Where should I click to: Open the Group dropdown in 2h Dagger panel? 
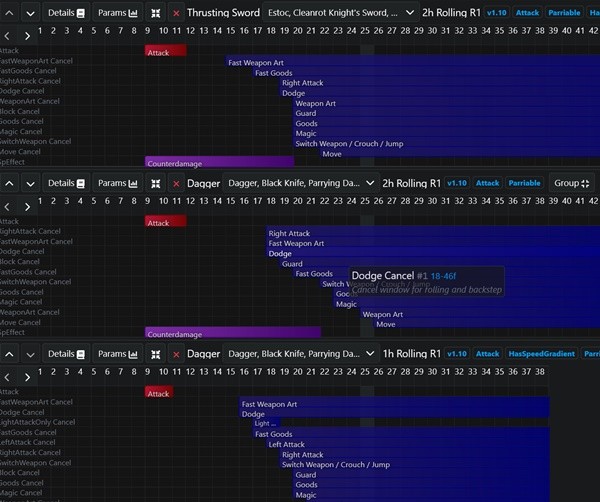572,183
